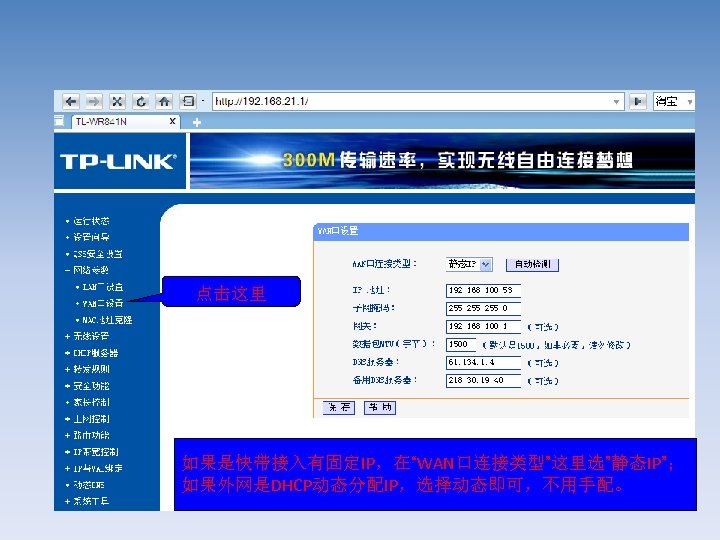This screenshot has width=720, height=540.
Task: Click the DNS服务器 field with 61.134.1.4
Action: tap(483, 362)
